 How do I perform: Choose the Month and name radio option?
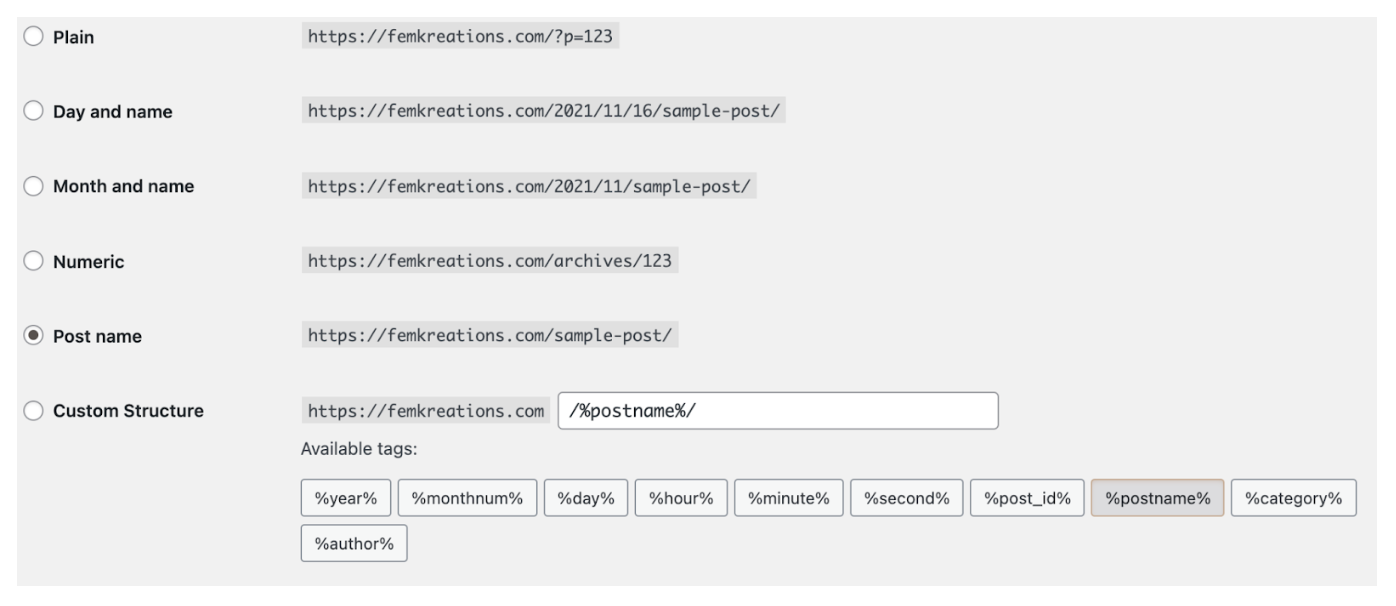[x=33, y=186]
